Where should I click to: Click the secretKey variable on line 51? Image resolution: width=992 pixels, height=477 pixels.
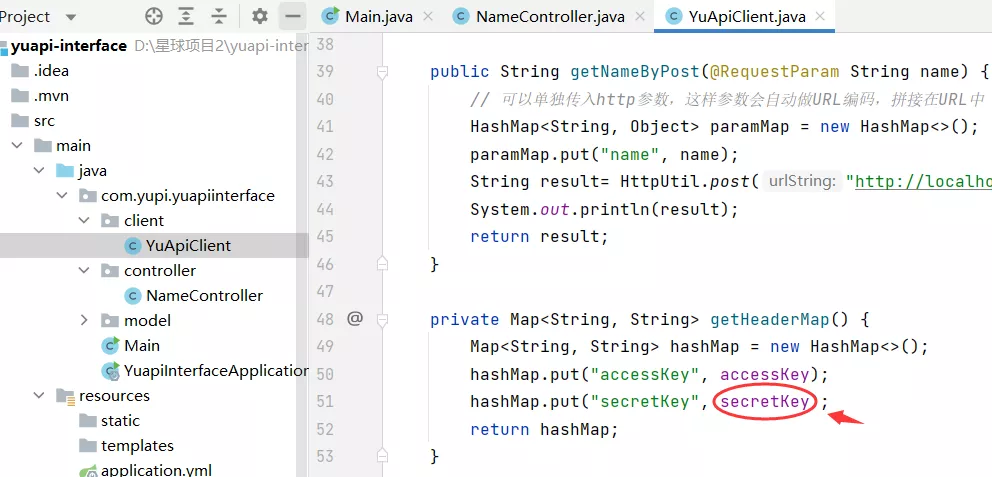pos(765,402)
